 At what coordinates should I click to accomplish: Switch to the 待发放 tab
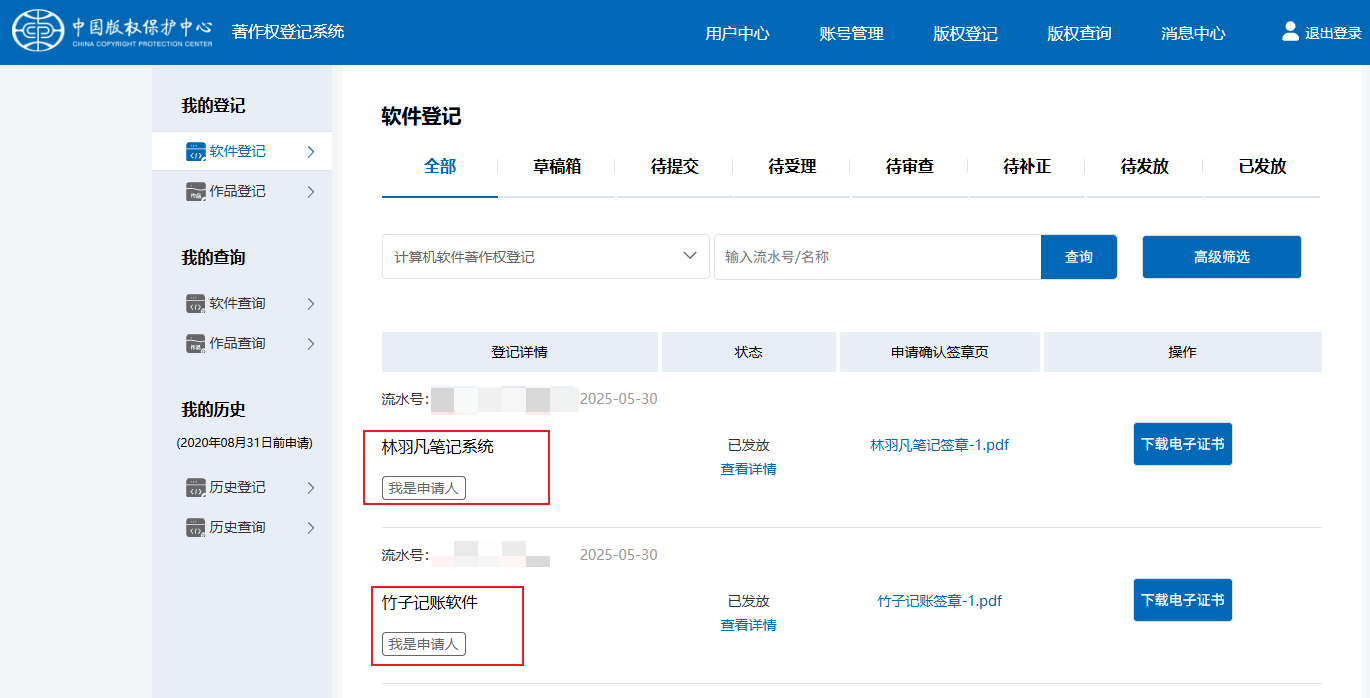pos(1145,167)
